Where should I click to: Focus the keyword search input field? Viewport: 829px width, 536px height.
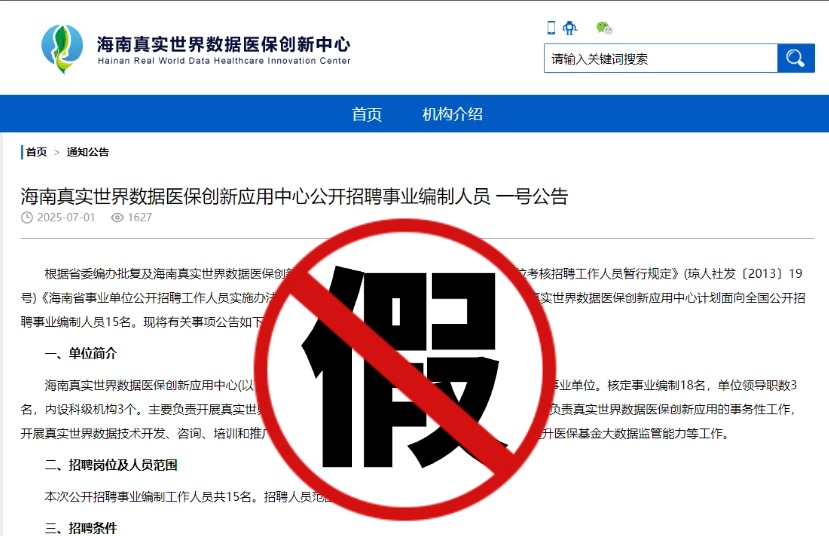point(660,58)
